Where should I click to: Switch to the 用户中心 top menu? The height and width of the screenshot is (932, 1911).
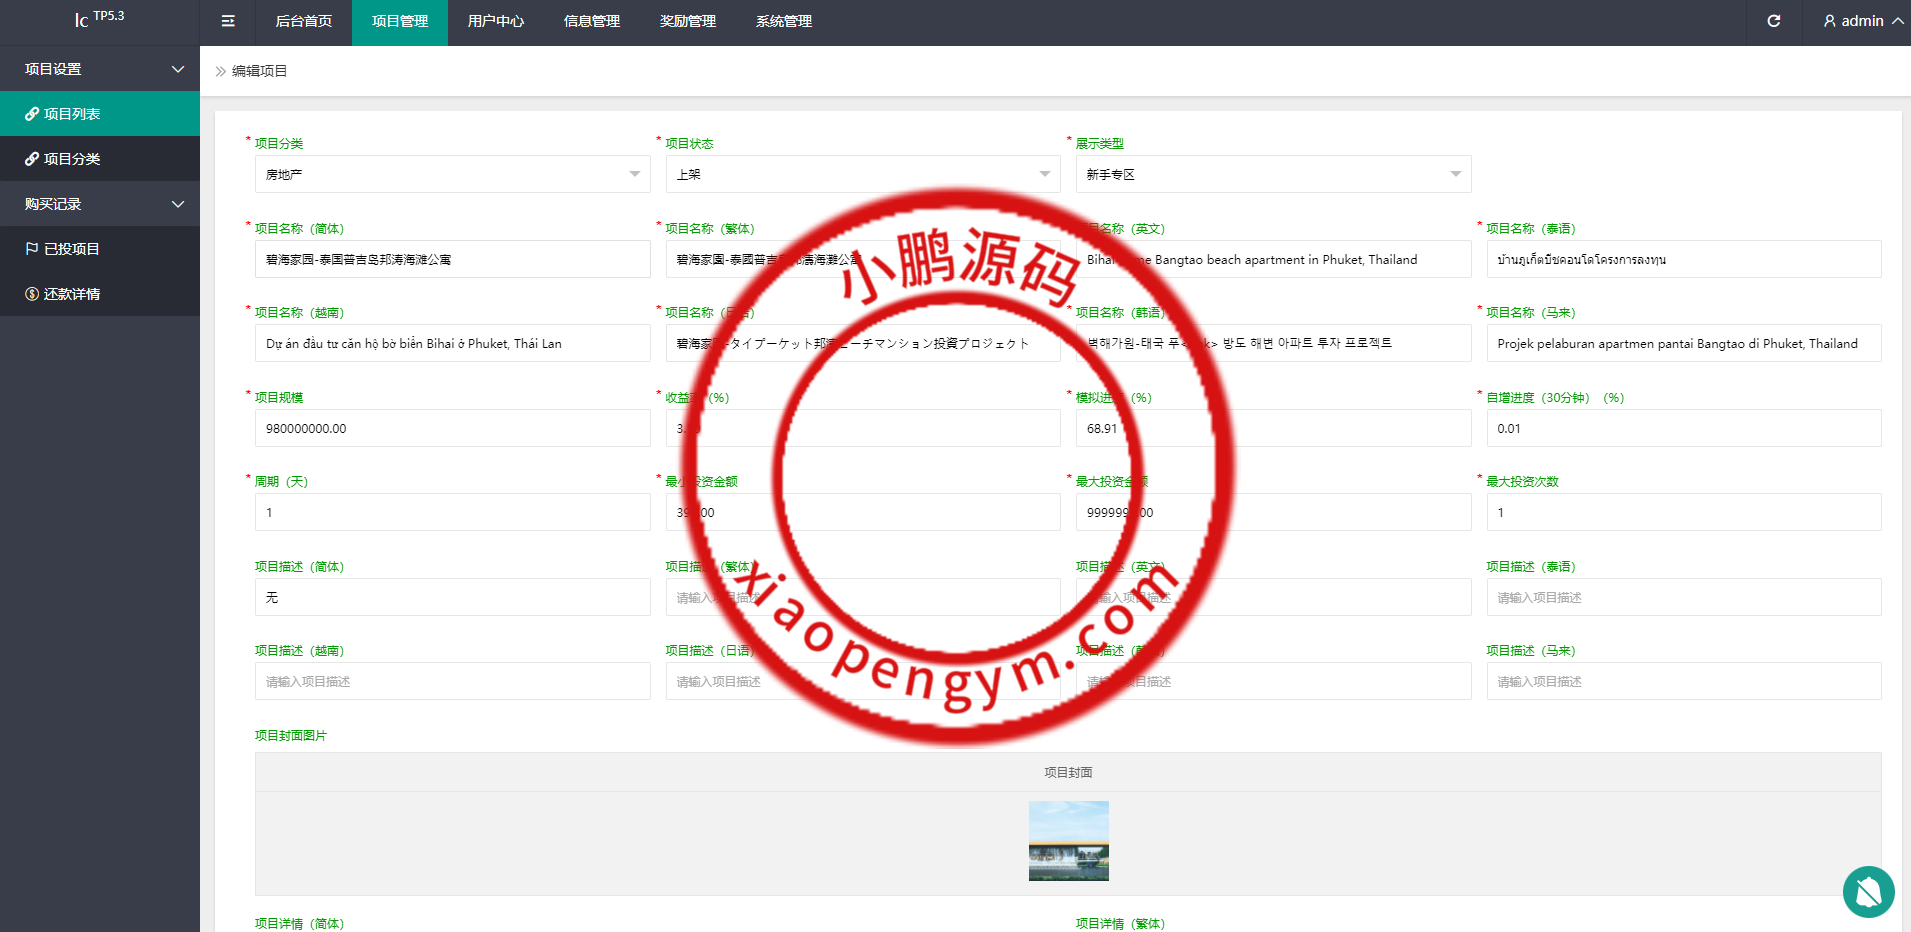(495, 21)
